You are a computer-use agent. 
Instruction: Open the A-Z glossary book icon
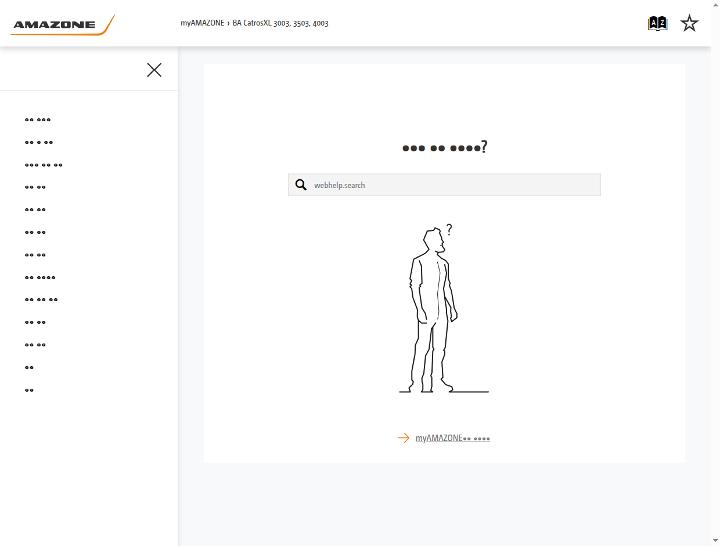[657, 23]
